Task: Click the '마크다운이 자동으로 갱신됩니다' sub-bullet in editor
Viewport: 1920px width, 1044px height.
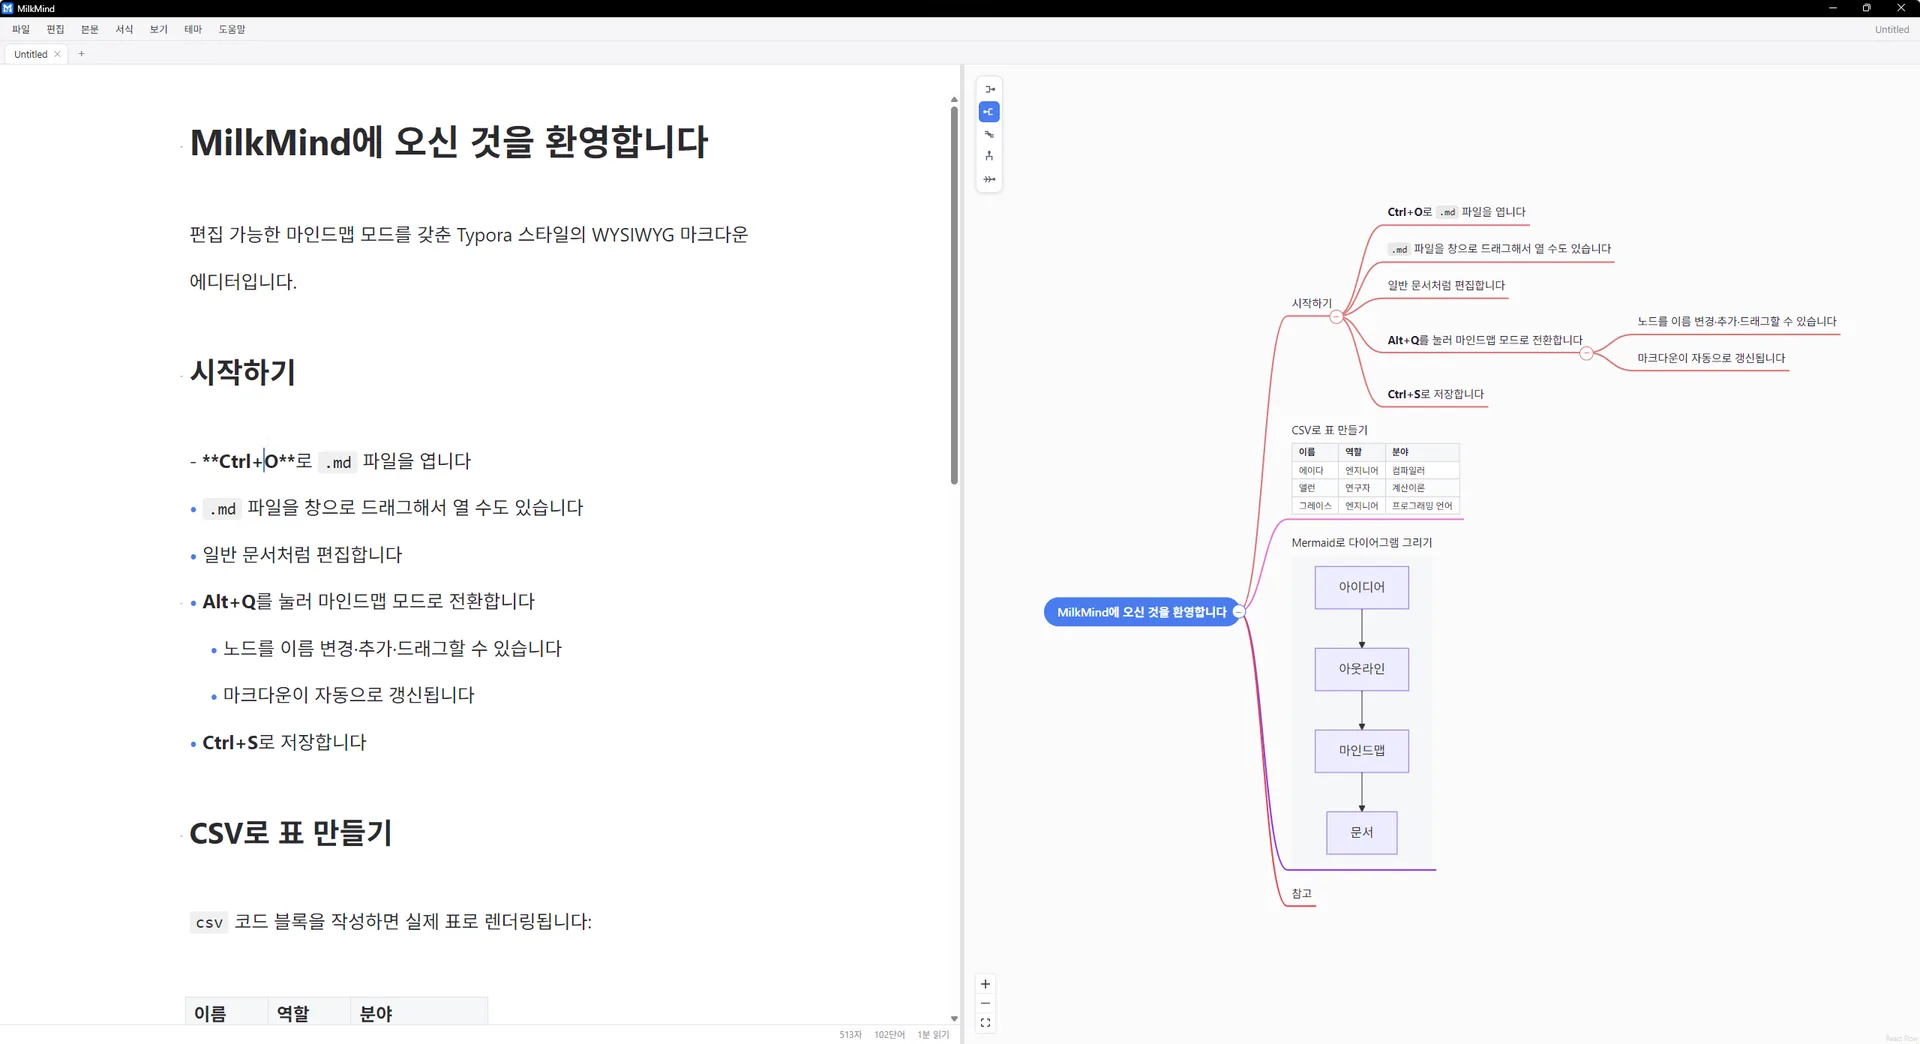Action: pyautogui.click(x=348, y=695)
